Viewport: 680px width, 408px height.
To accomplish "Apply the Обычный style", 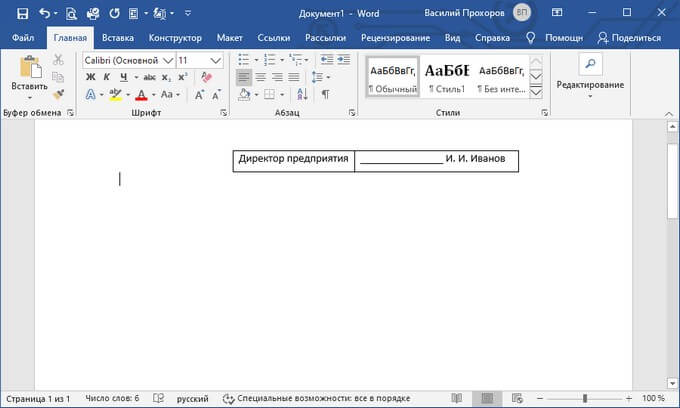I will (392, 77).
